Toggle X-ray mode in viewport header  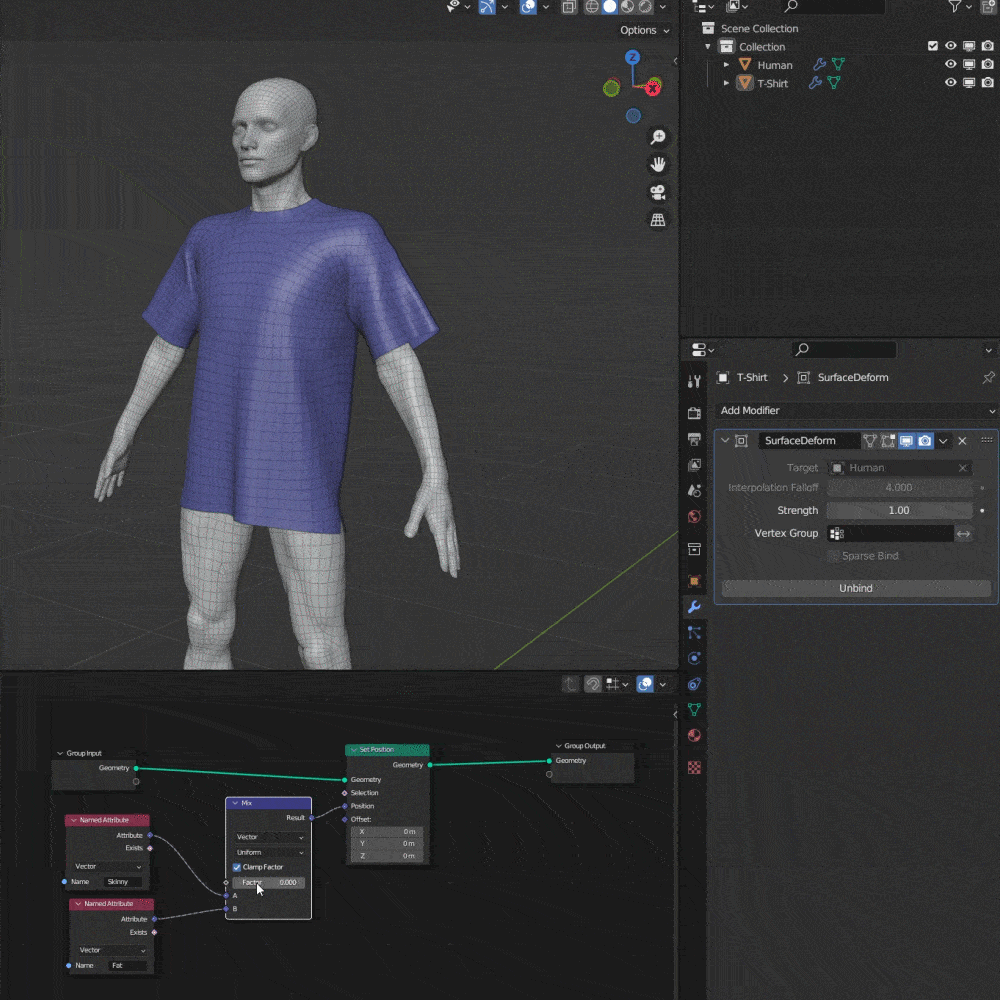[x=569, y=6]
